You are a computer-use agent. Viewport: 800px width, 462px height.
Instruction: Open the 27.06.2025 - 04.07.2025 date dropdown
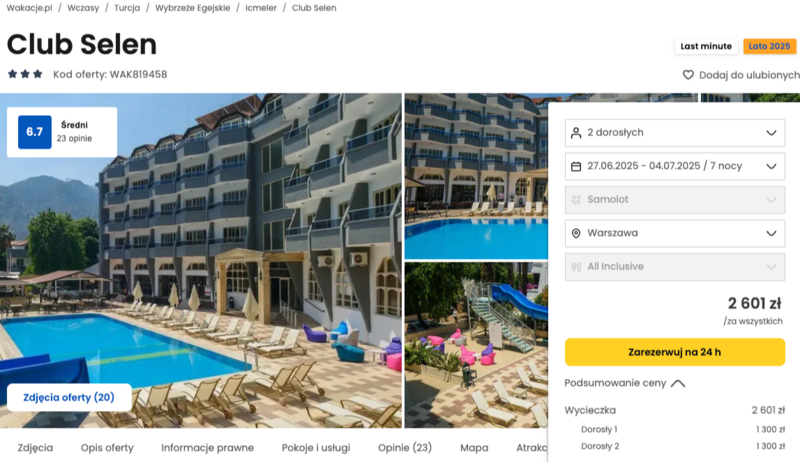click(x=674, y=166)
